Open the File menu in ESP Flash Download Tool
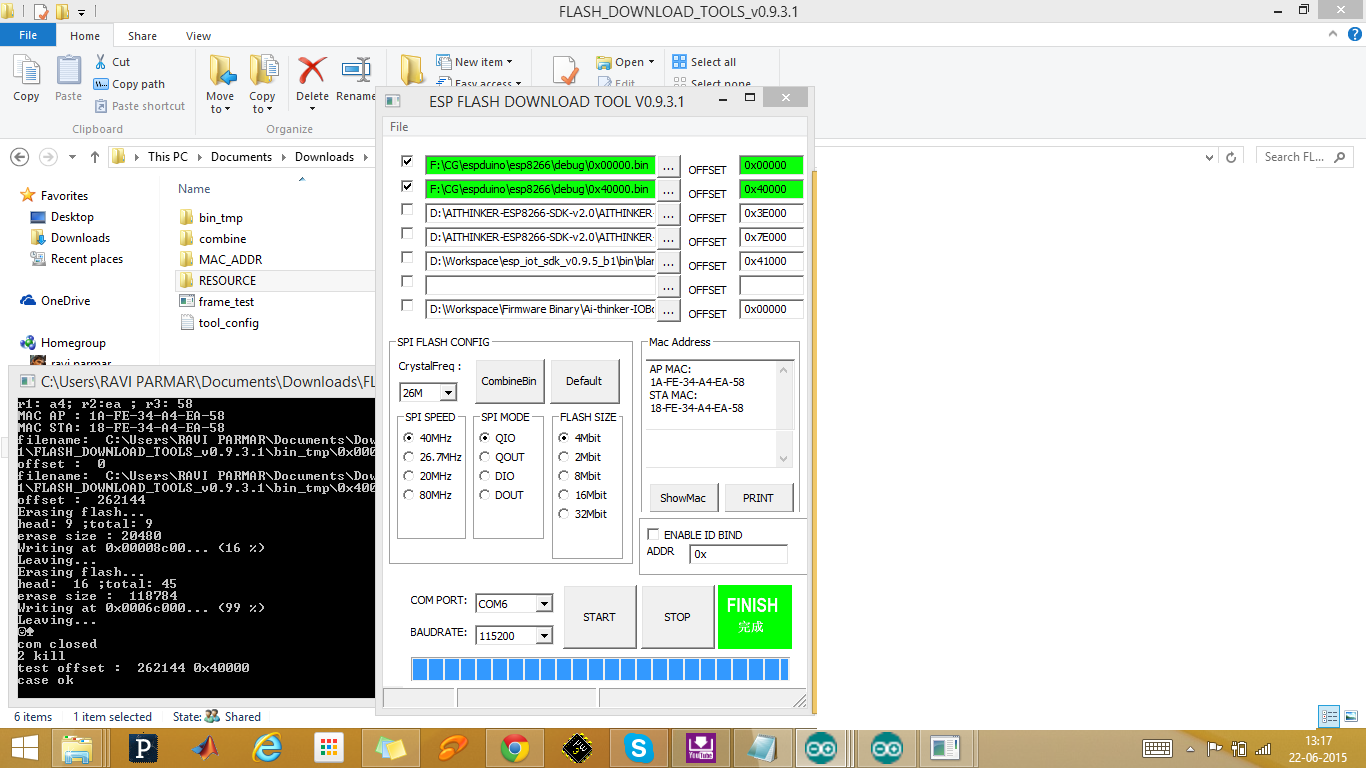Screen dimensions: 1366x768 398,127
